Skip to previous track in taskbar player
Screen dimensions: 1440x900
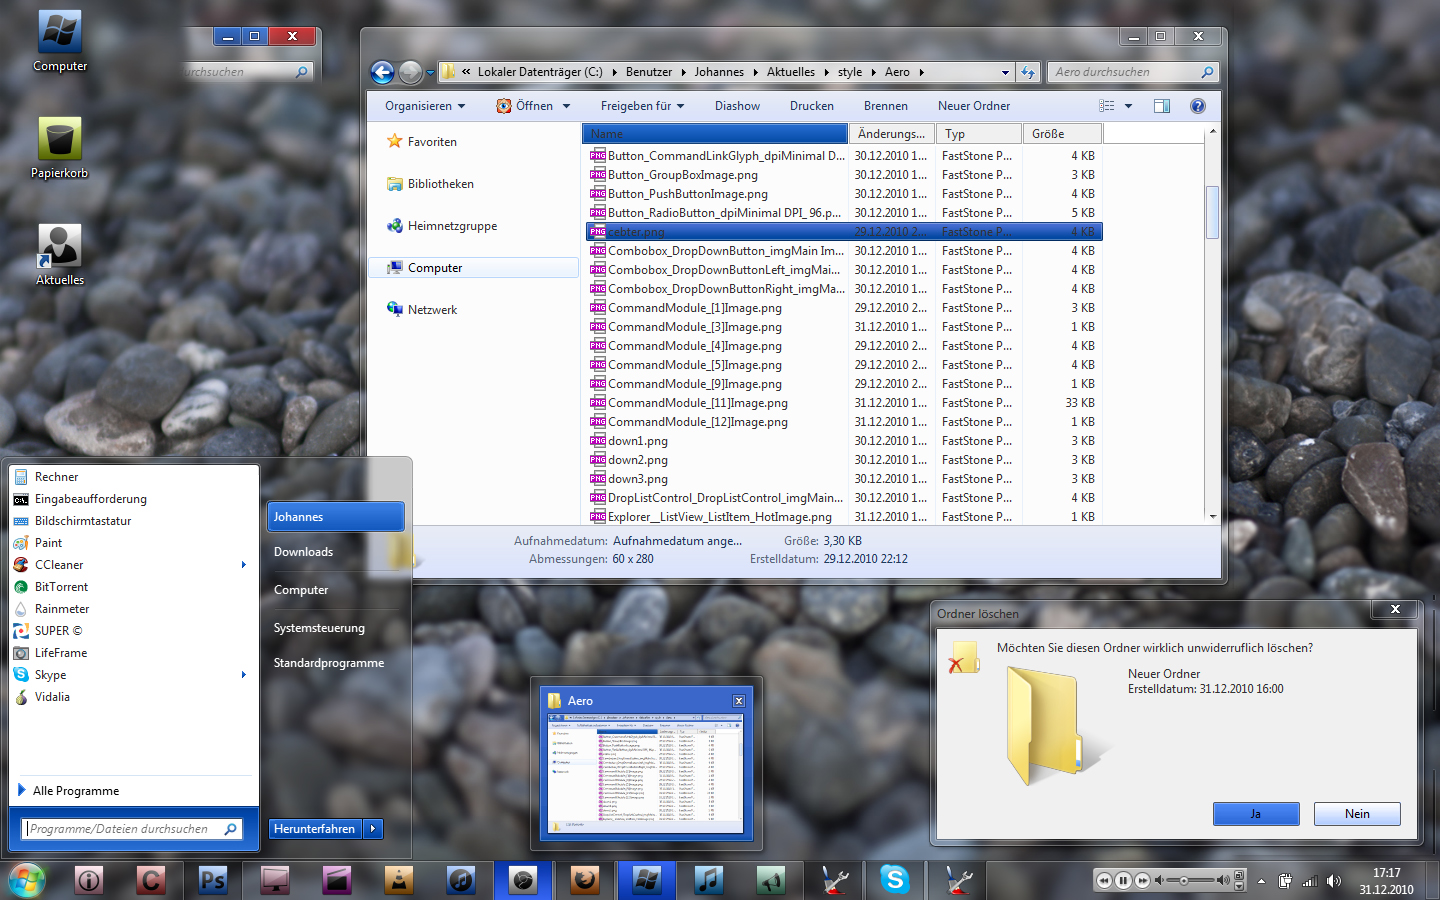pyautogui.click(x=1104, y=881)
